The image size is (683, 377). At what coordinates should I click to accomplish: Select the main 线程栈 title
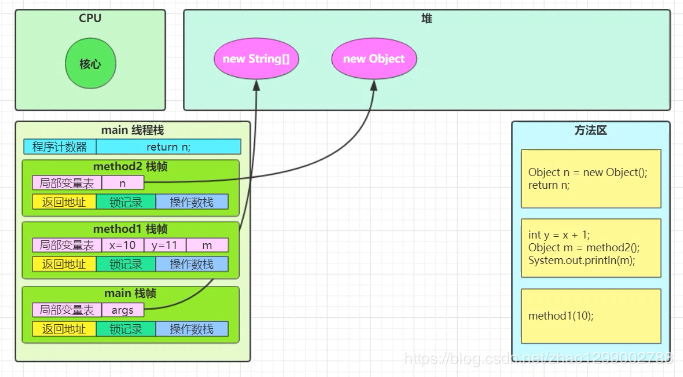pos(132,130)
